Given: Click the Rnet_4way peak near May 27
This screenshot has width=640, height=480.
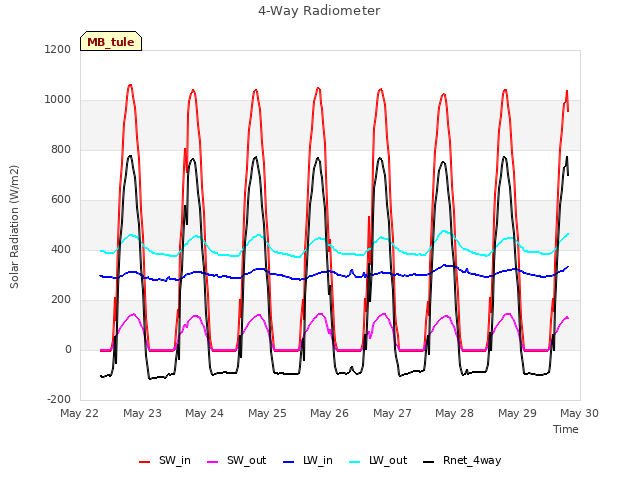Looking at the screenshot, I should click(380, 158).
